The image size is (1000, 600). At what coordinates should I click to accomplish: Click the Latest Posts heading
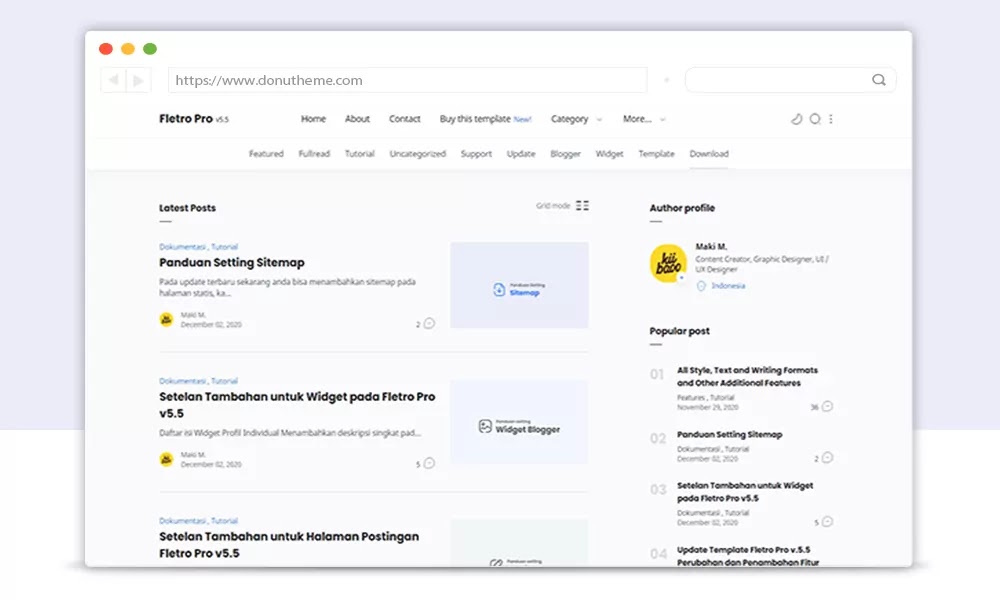tap(188, 208)
